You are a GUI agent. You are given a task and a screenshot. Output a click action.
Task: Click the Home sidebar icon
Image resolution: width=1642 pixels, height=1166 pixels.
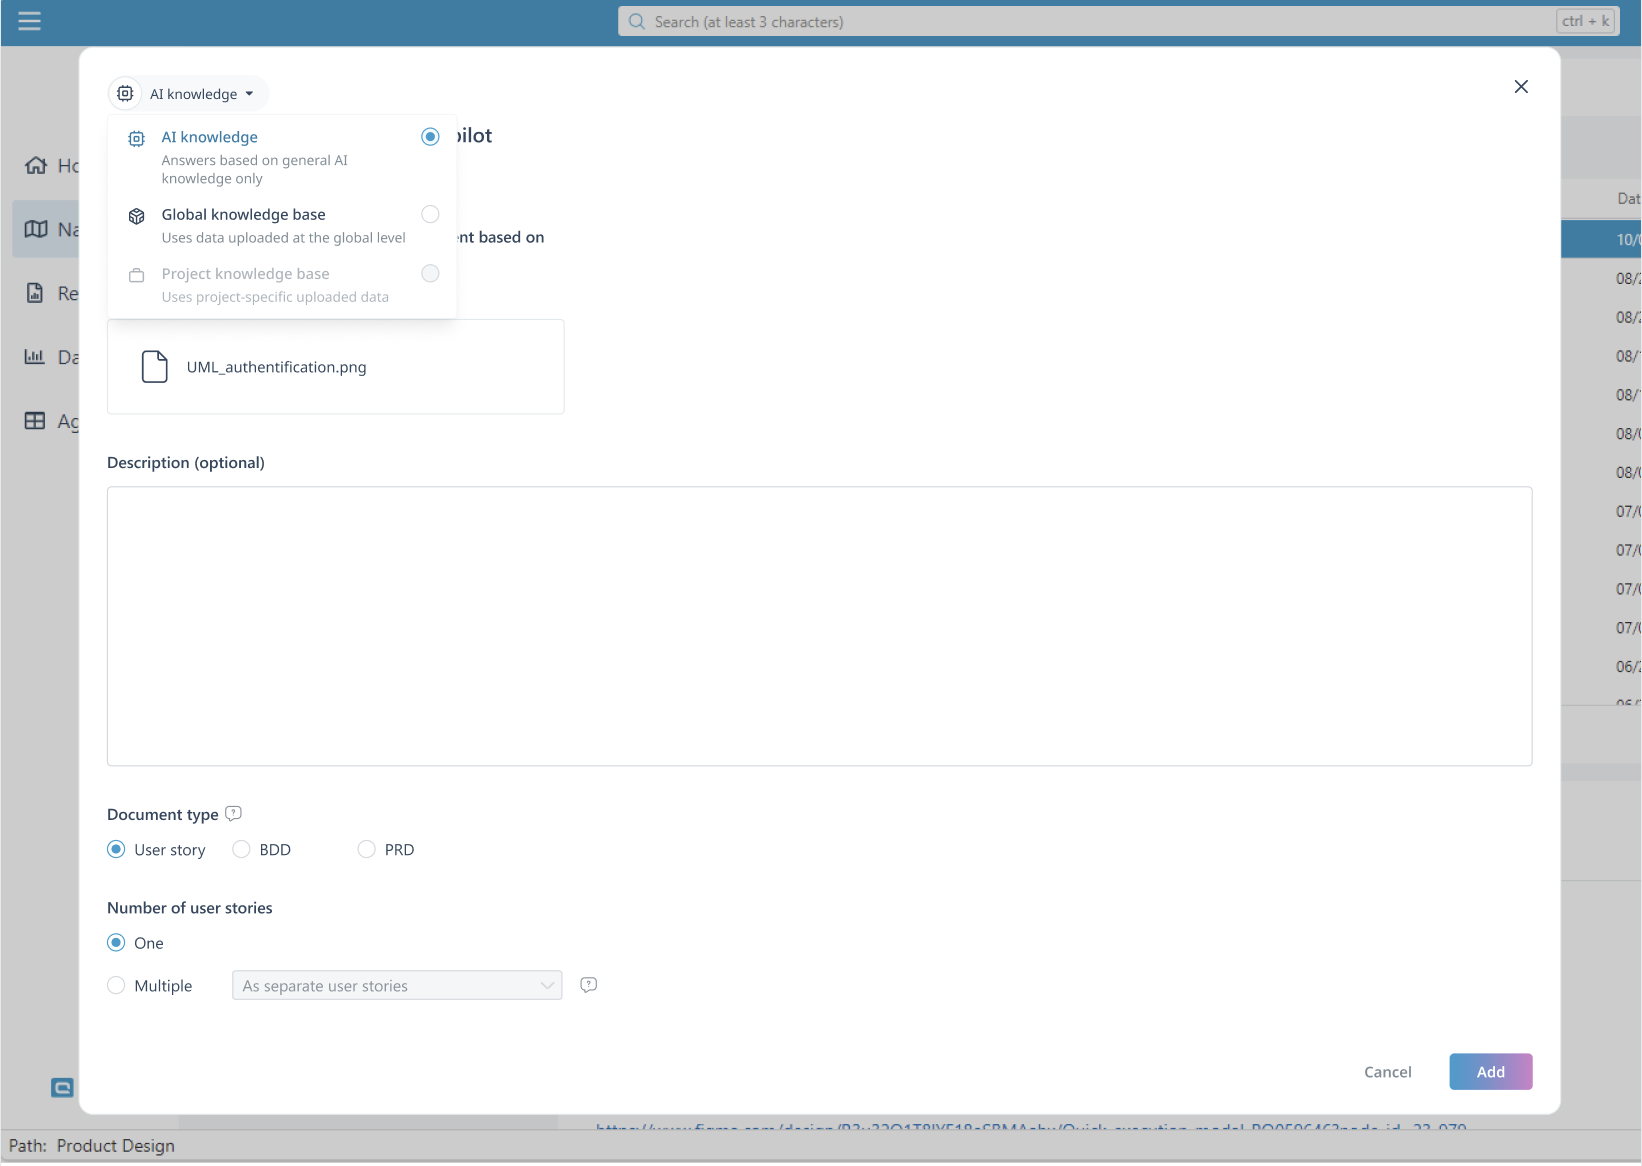click(36, 165)
